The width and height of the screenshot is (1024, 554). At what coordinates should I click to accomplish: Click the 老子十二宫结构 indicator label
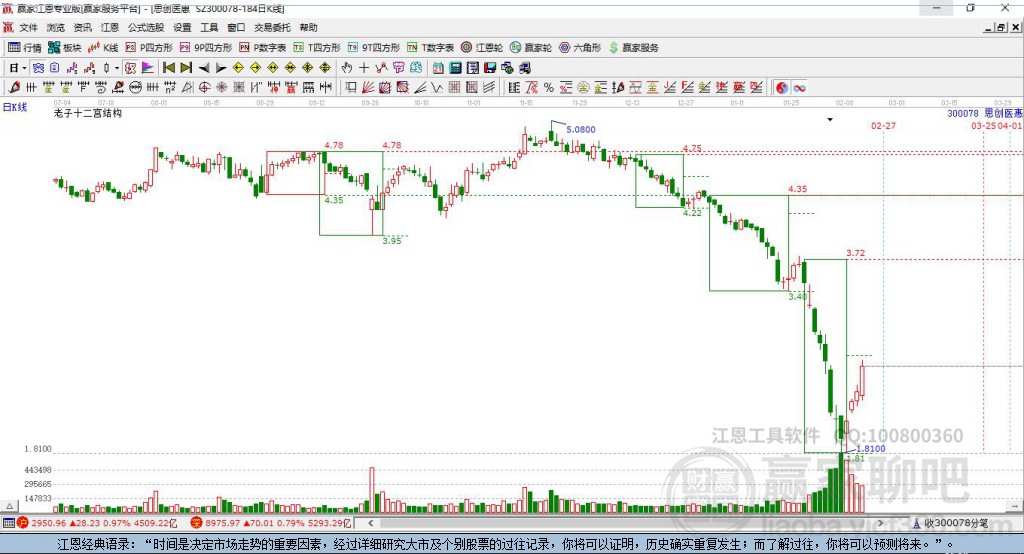(x=88, y=113)
